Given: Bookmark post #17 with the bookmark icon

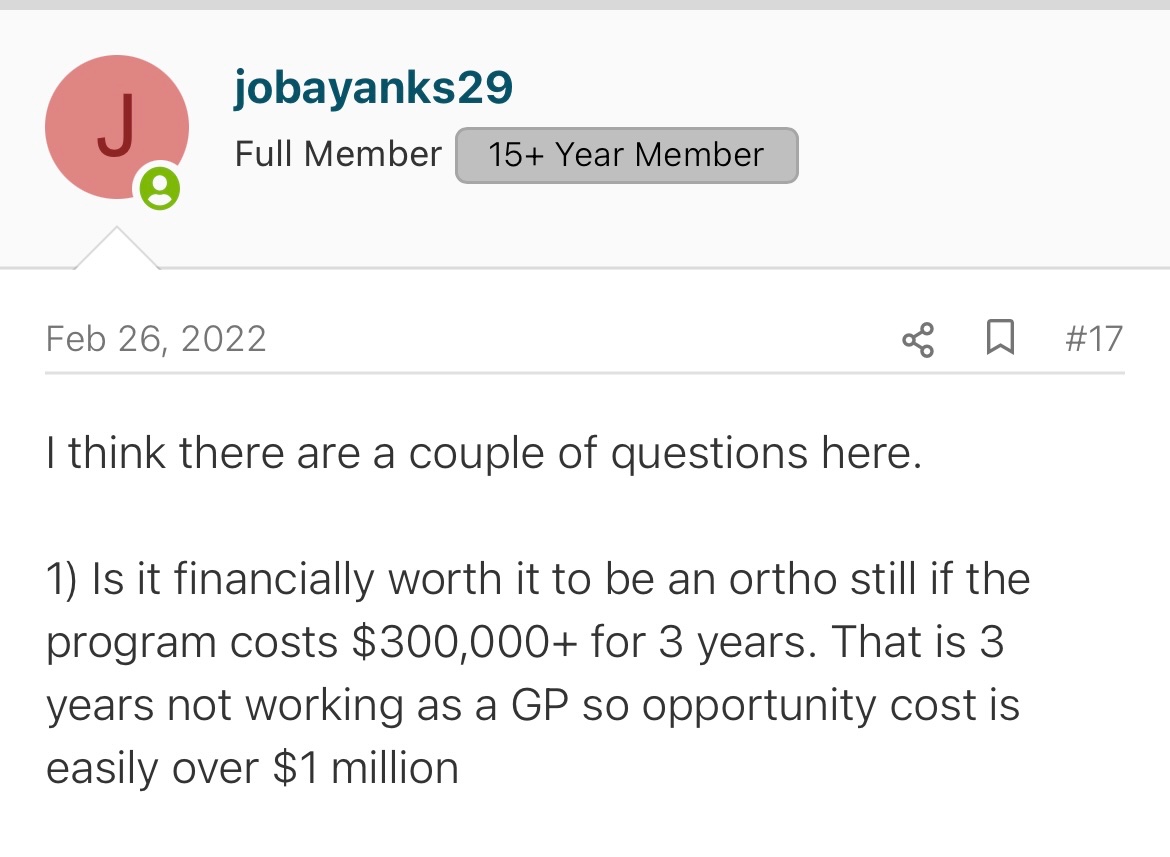Looking at the screenshot, I should (x=999, y=339).
